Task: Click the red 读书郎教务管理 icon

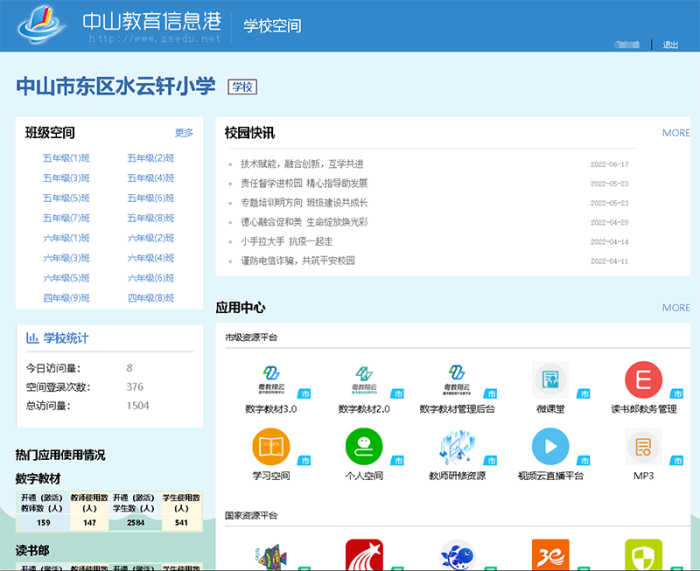Action: coord(643,381)
